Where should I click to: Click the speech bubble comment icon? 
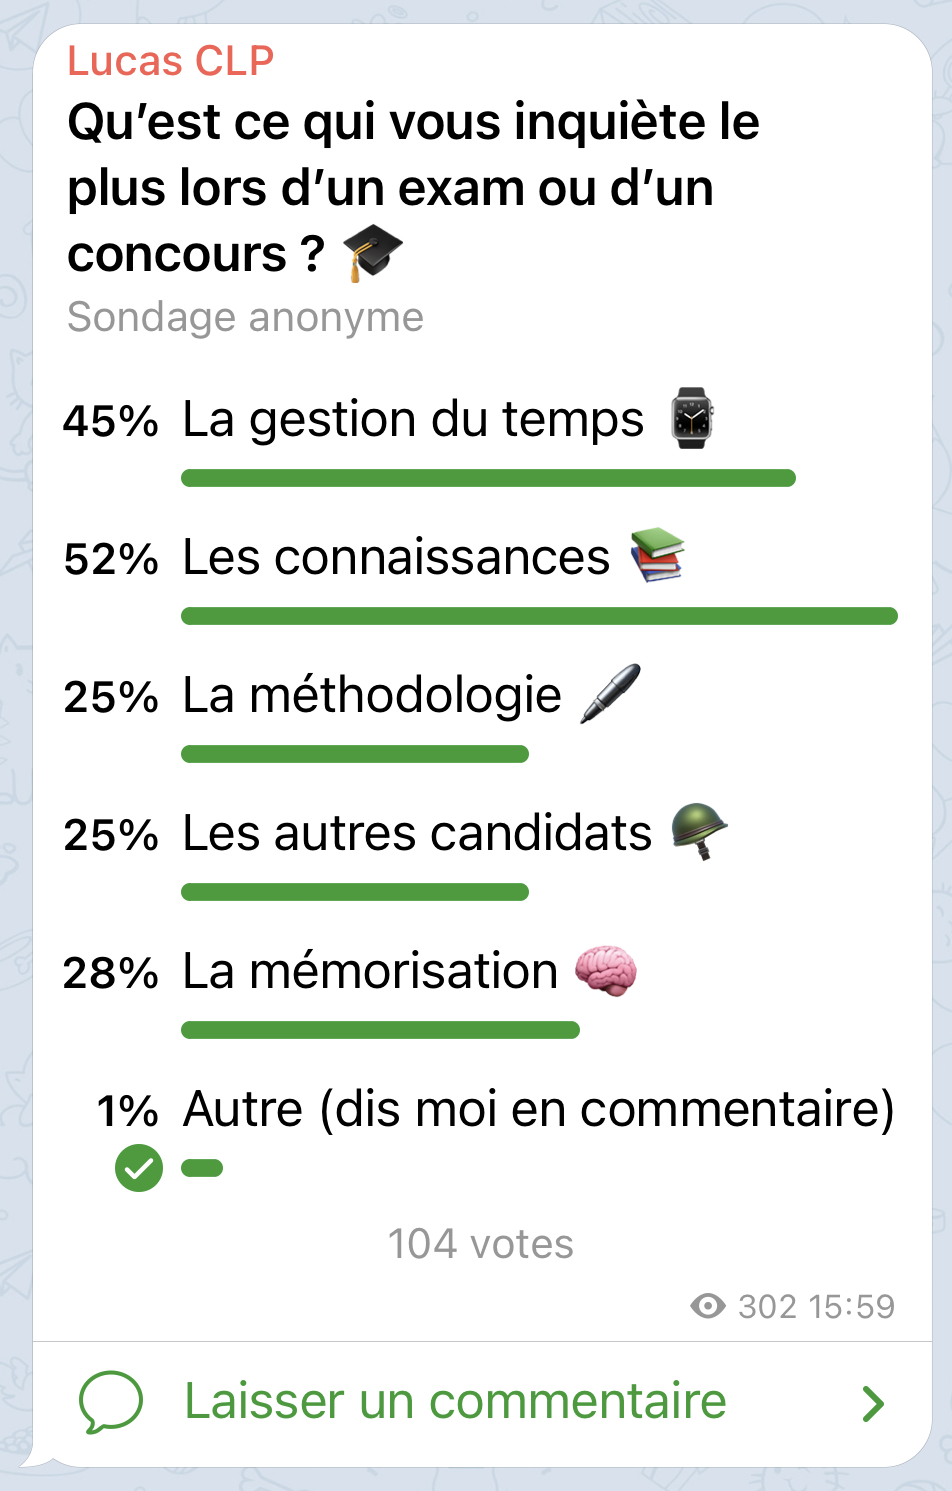(111, 1401)
